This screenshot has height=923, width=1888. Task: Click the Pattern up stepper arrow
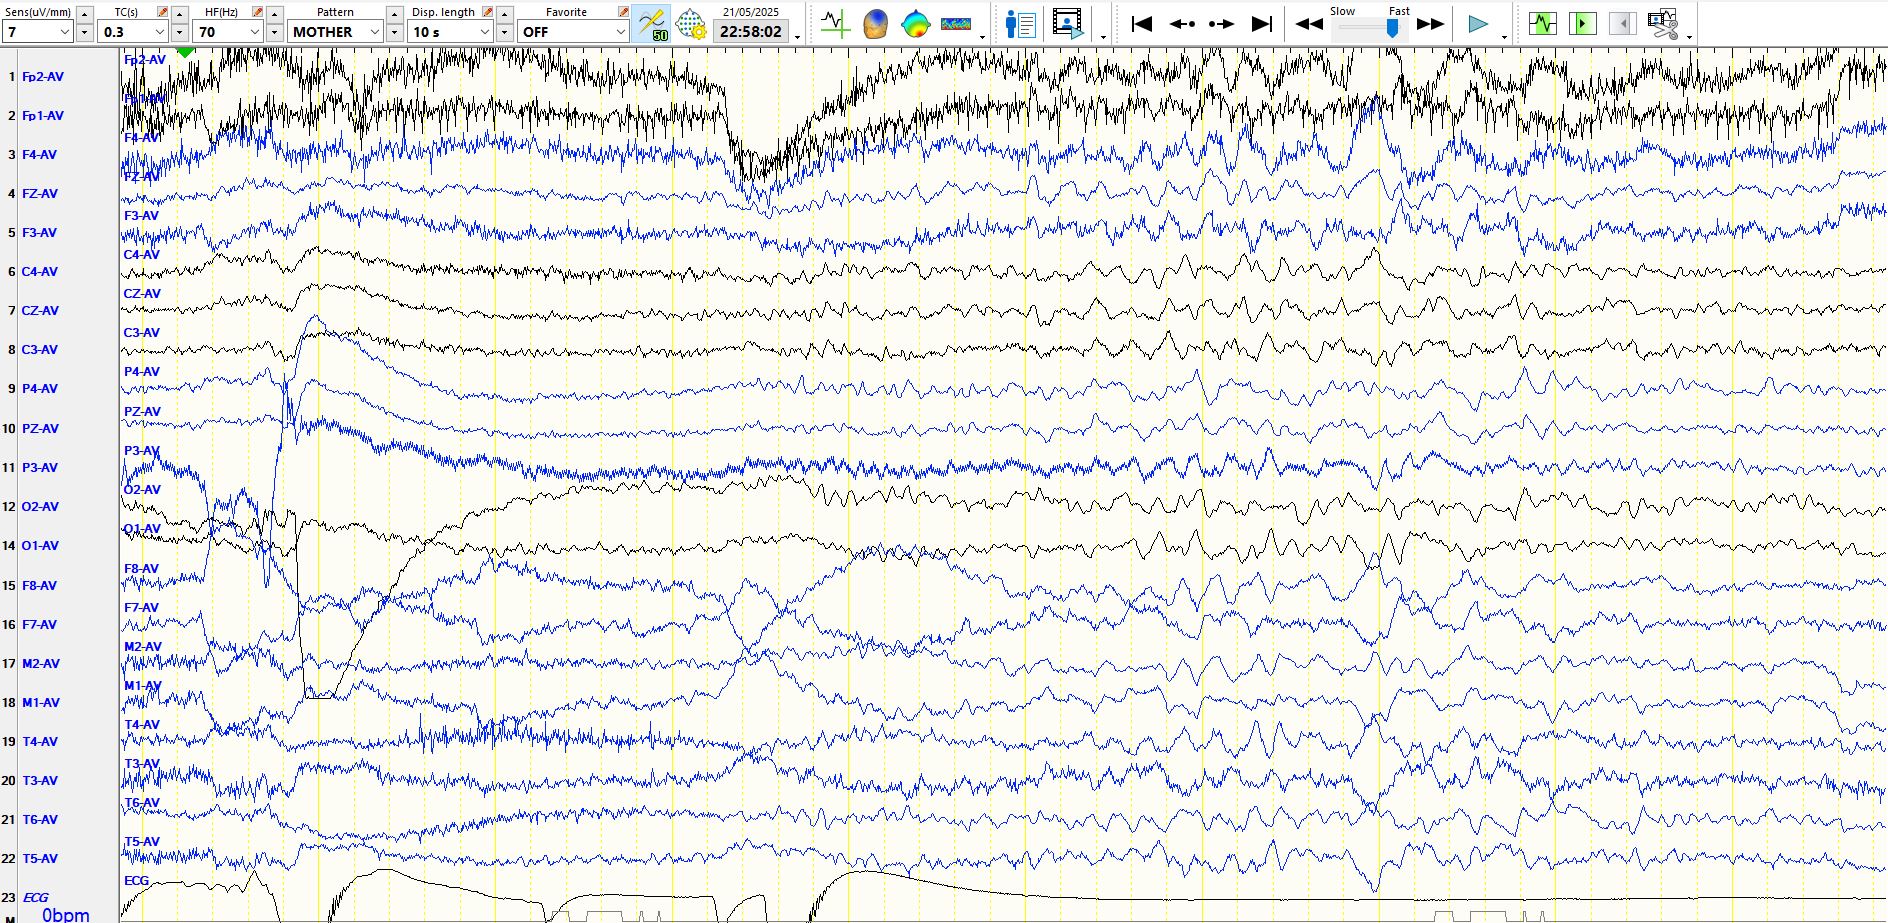395,14
